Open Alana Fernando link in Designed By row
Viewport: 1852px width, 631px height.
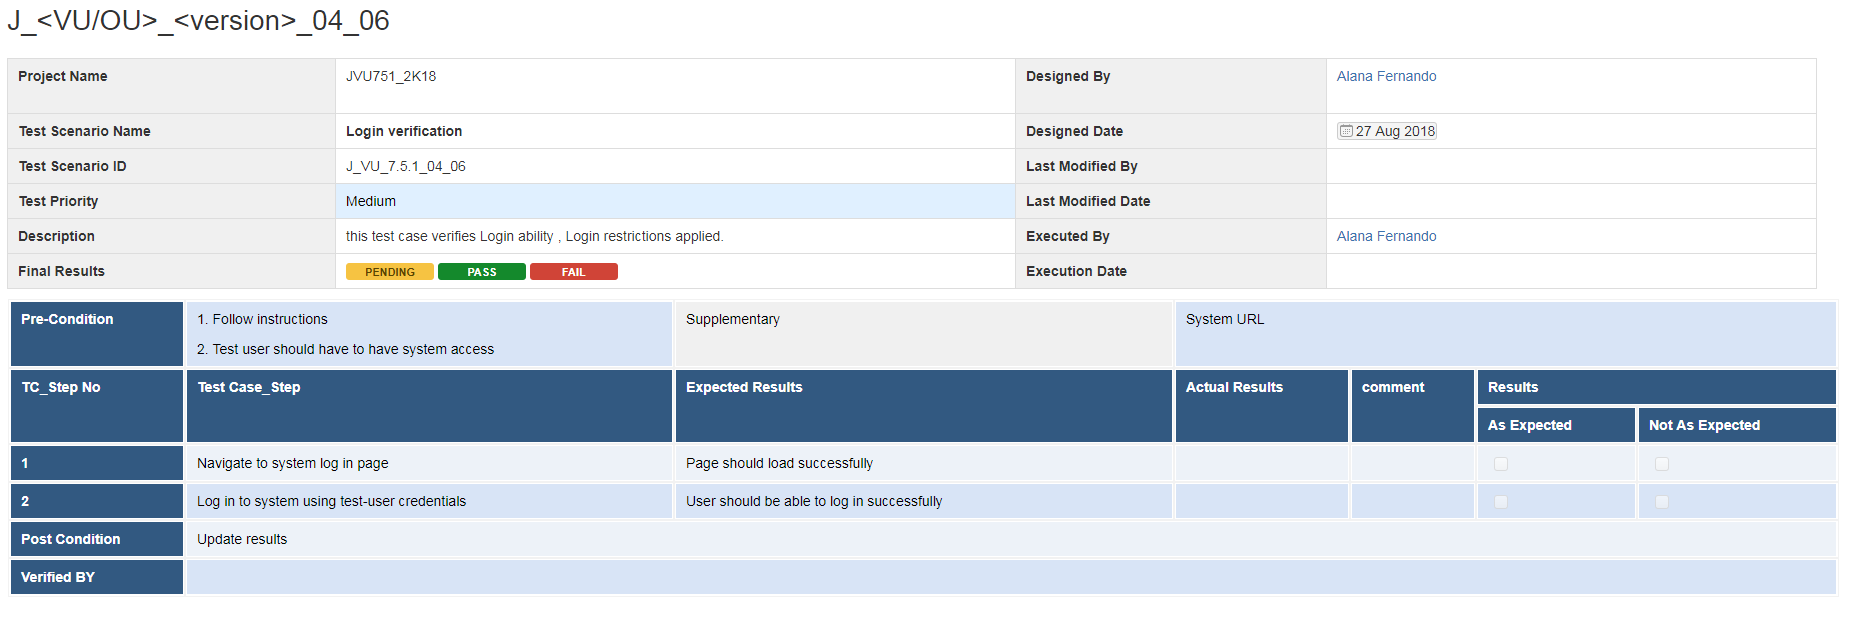tap(1386, 76)
